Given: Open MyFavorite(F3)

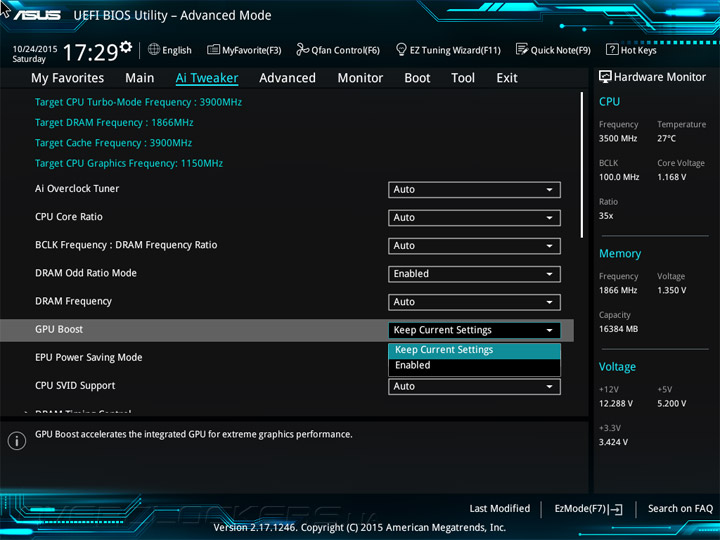Looking at the screenshot, I should click(x=244, y=50).
